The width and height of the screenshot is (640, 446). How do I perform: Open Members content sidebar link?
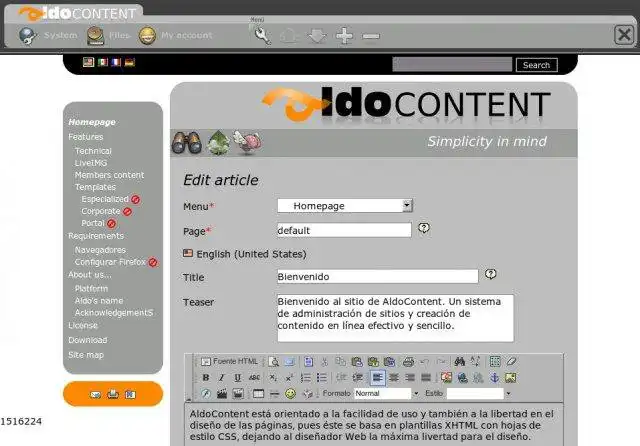pyautogui.click(x=109, y=175)
